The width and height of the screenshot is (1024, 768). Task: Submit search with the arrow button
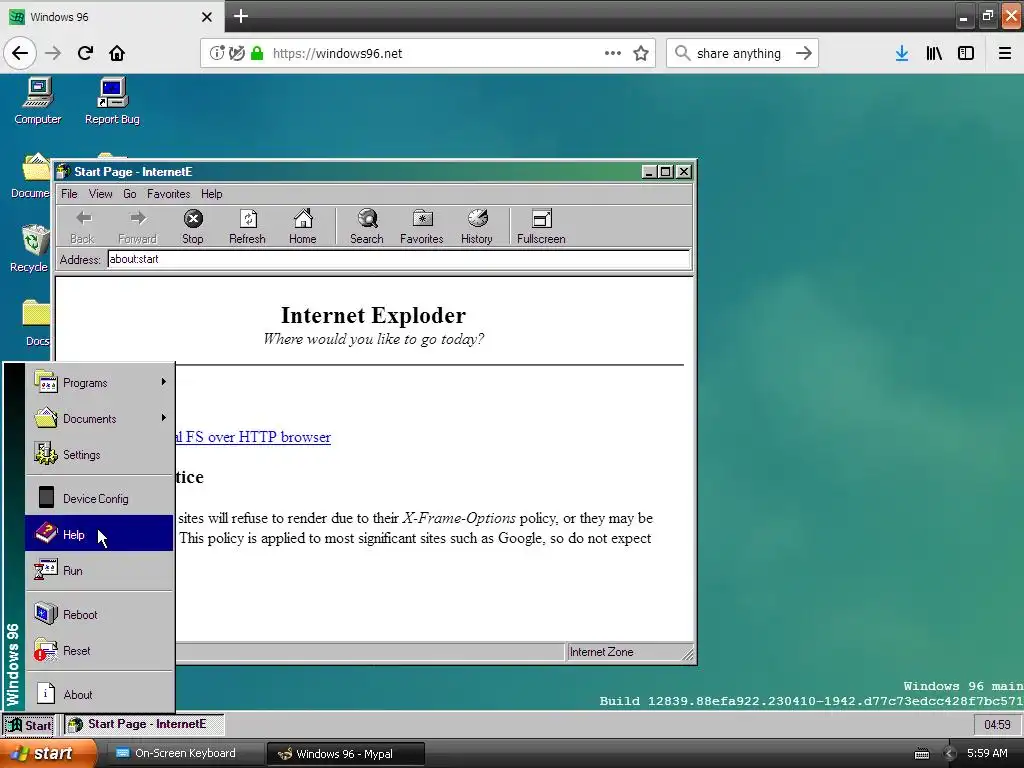click(x=804, y=53)
